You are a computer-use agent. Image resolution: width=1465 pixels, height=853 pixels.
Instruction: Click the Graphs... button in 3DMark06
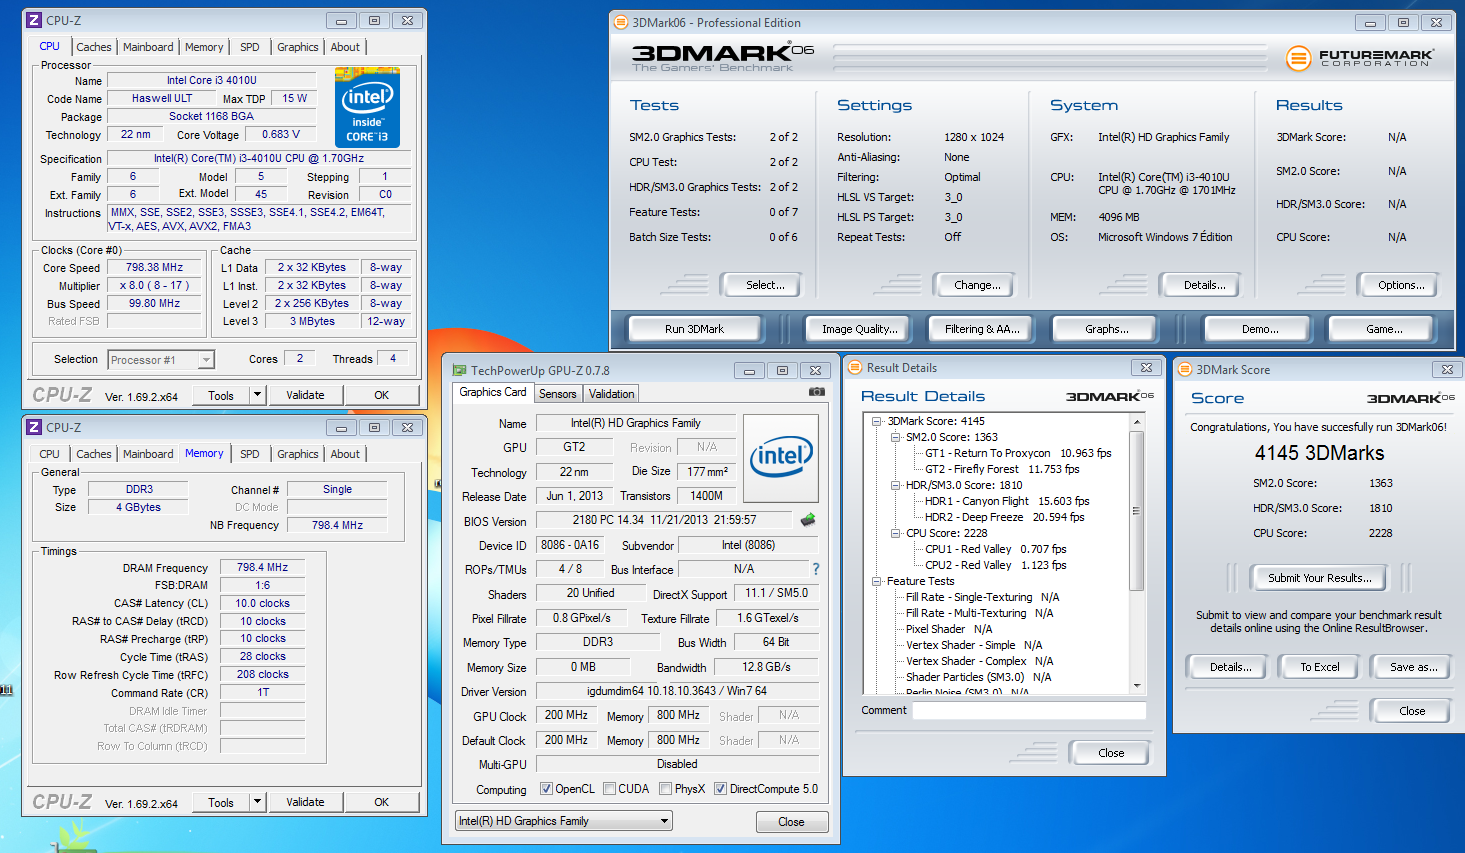pyautogui.click(x=1107, y=329)
